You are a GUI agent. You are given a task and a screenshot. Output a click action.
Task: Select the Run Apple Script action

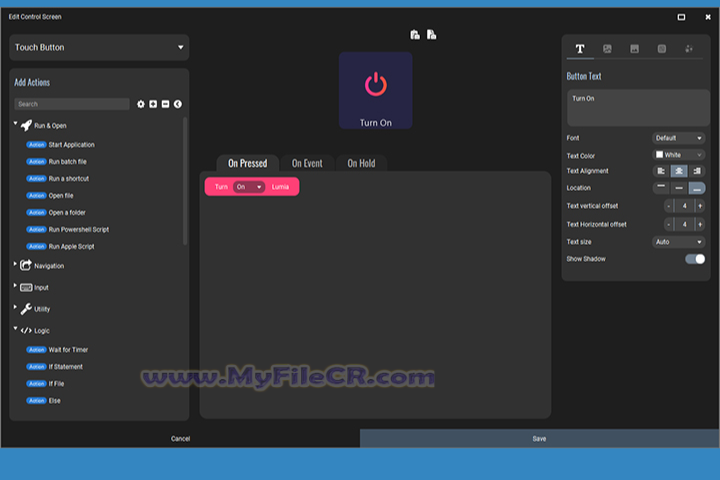click(x=61, y=247)
